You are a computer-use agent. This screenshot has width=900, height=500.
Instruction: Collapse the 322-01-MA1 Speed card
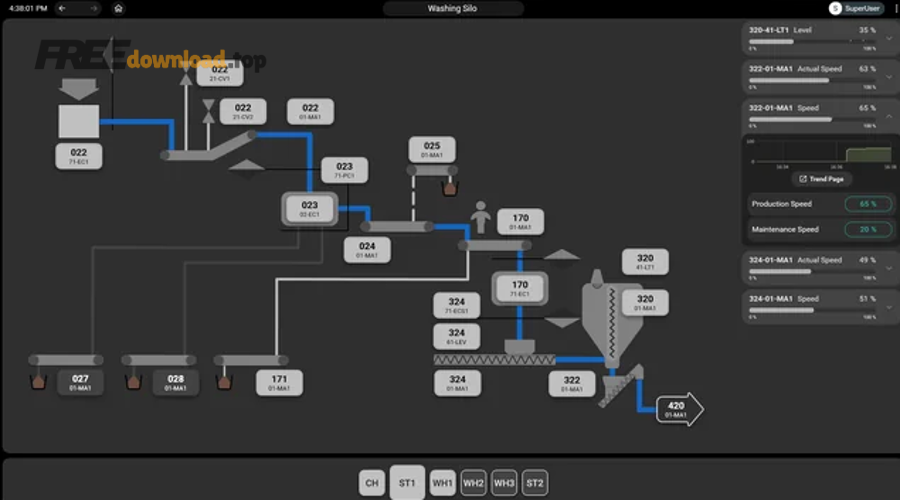pyautogui.click(x=889, y=116)
